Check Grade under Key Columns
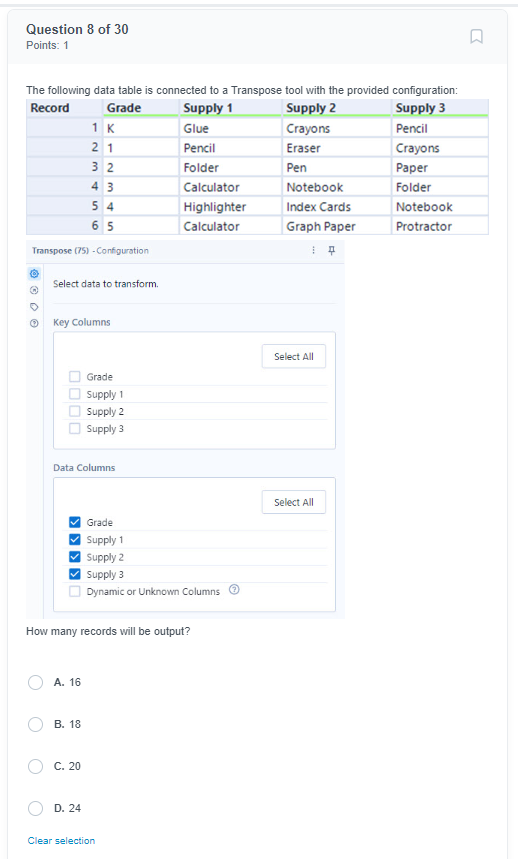This screenshot has width=518, height=859. (74, 376)
